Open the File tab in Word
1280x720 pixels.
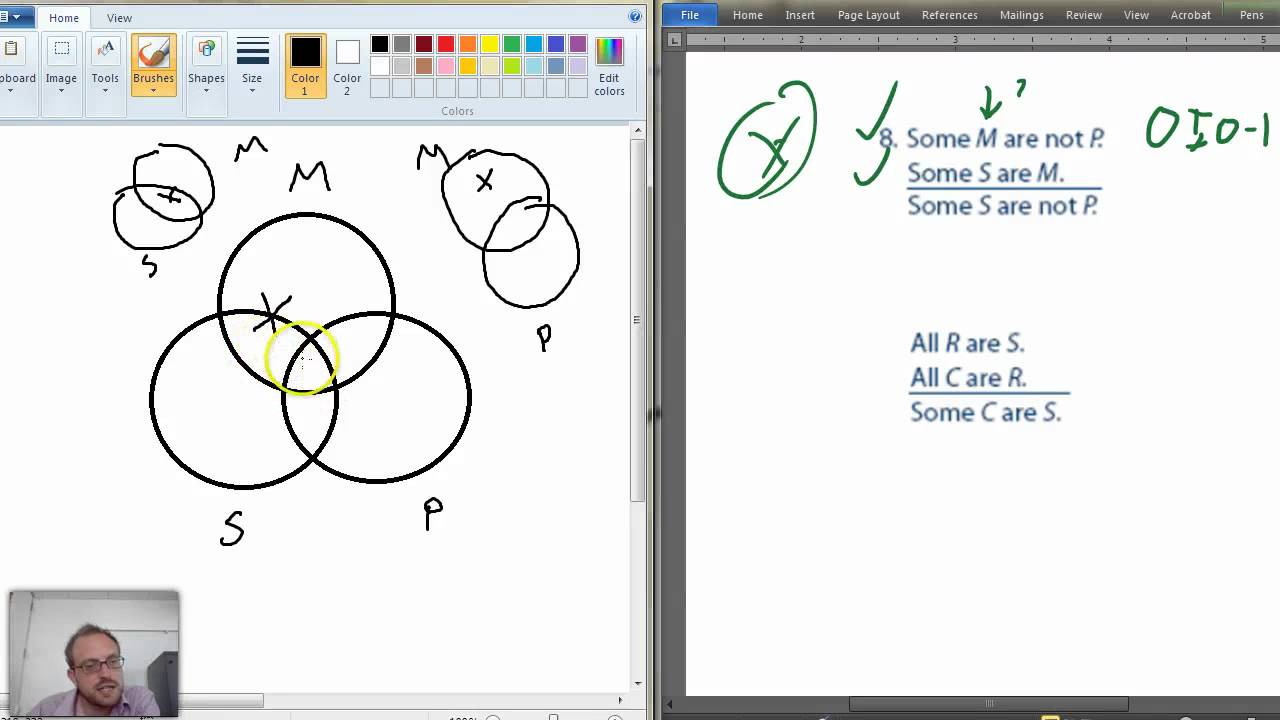[x=690, y=15]
